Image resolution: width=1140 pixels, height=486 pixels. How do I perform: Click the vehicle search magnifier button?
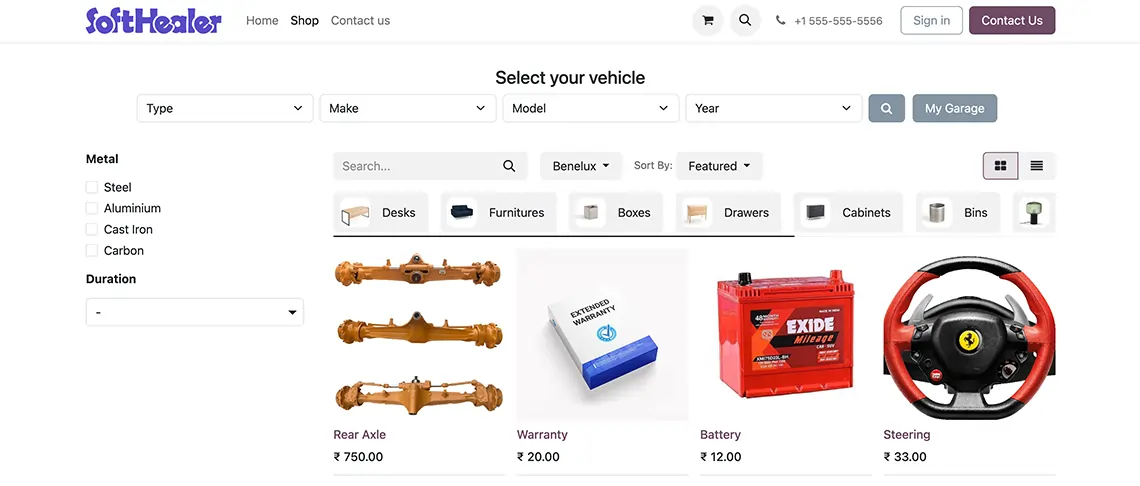[886, 108]
